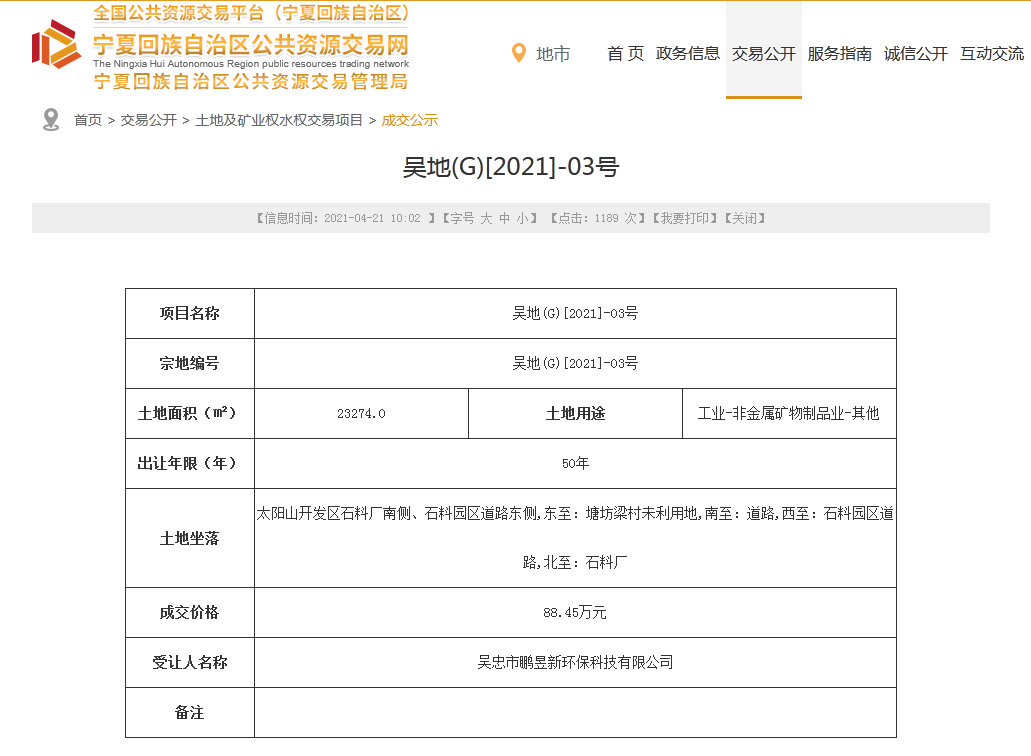The width and height of the screenshot is (1031, 756).
Task: Set font size to 中
Action: click(504, 218)
